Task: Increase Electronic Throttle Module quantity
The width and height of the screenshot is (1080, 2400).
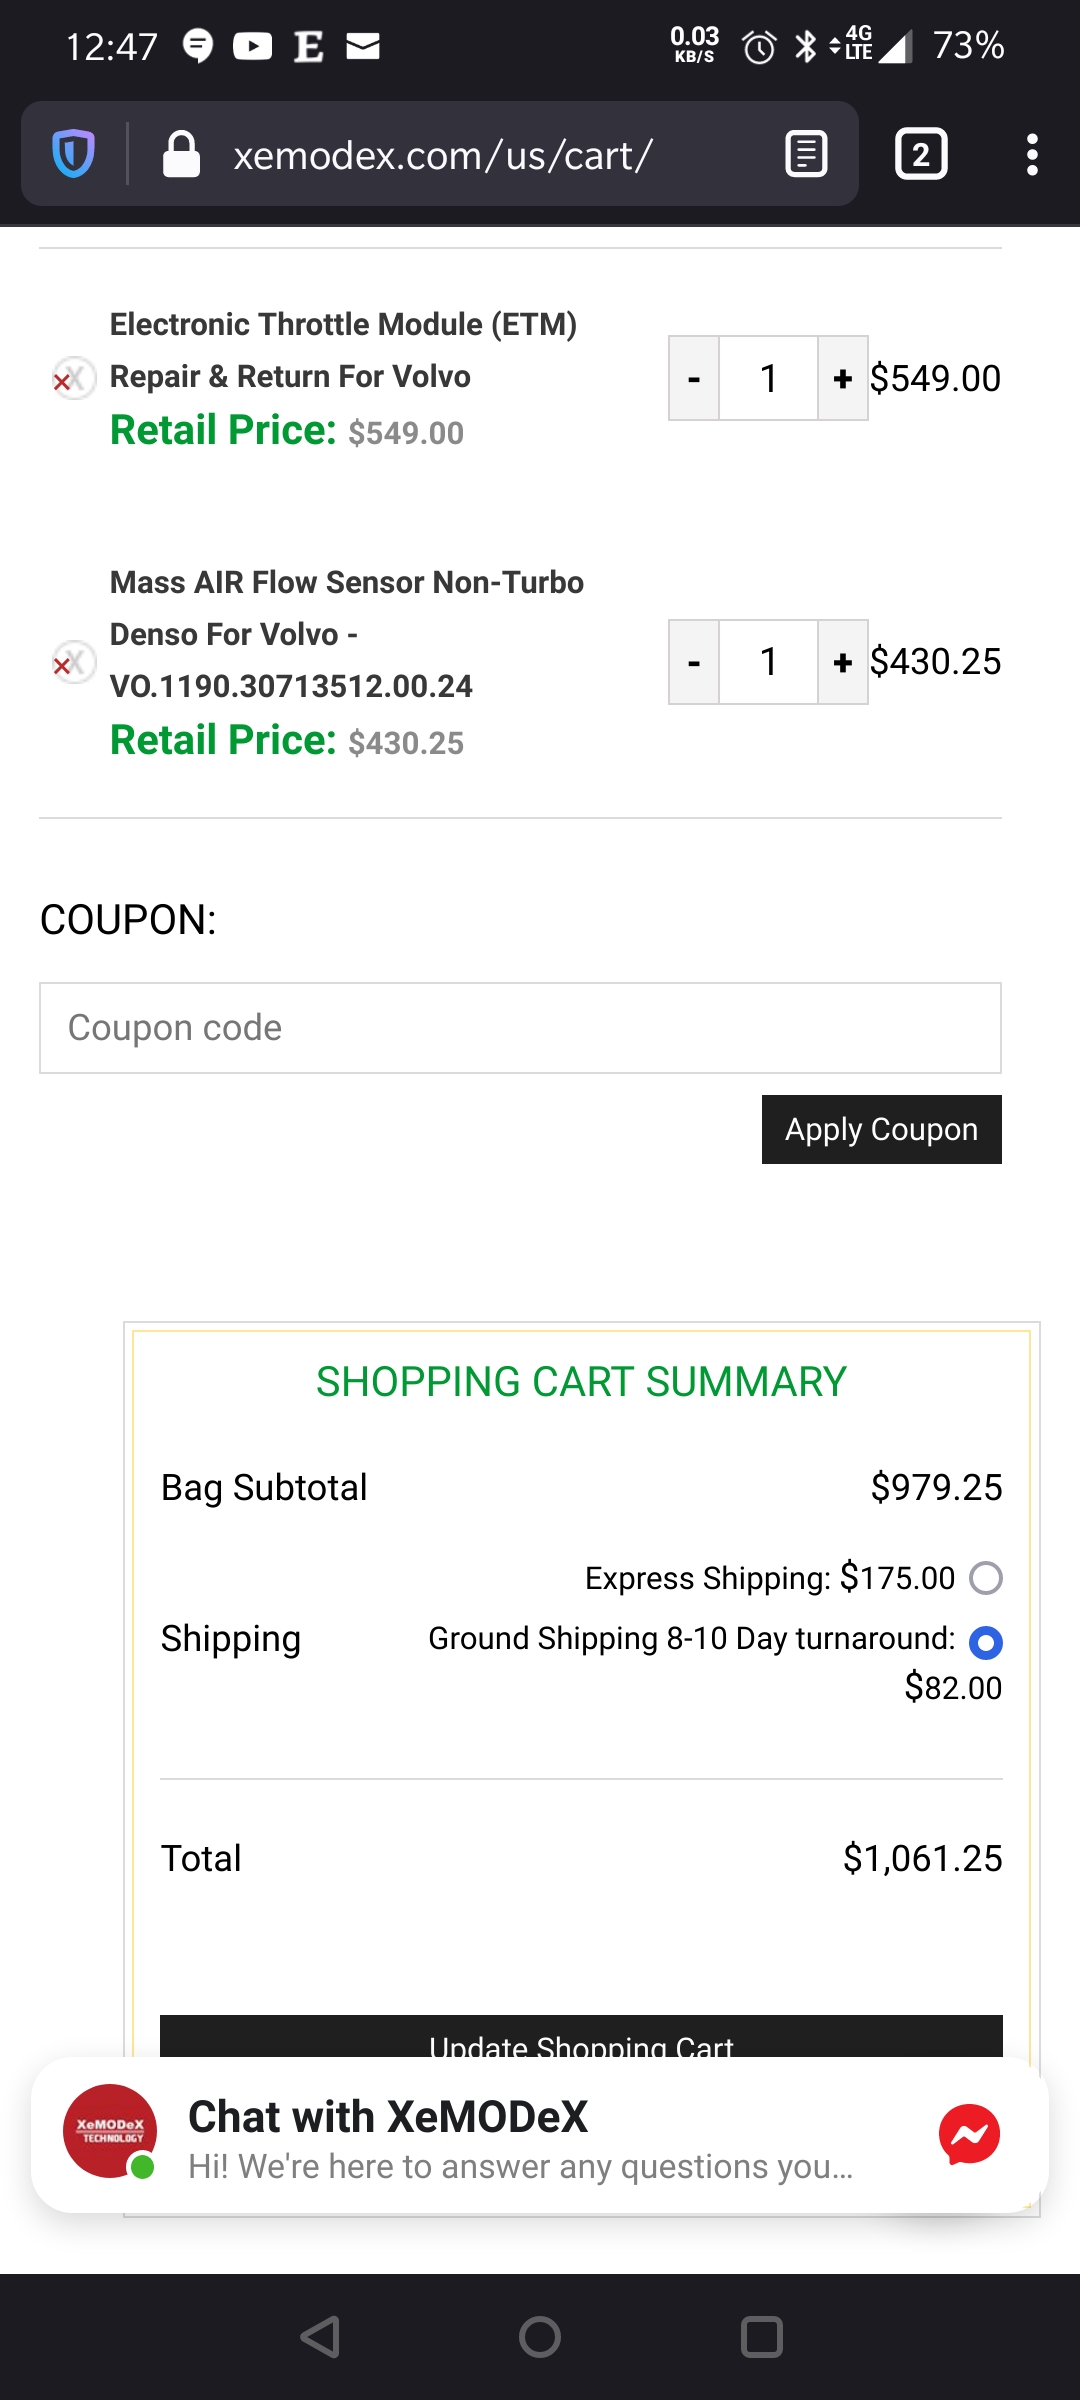Action: click(x=843, y=379)
